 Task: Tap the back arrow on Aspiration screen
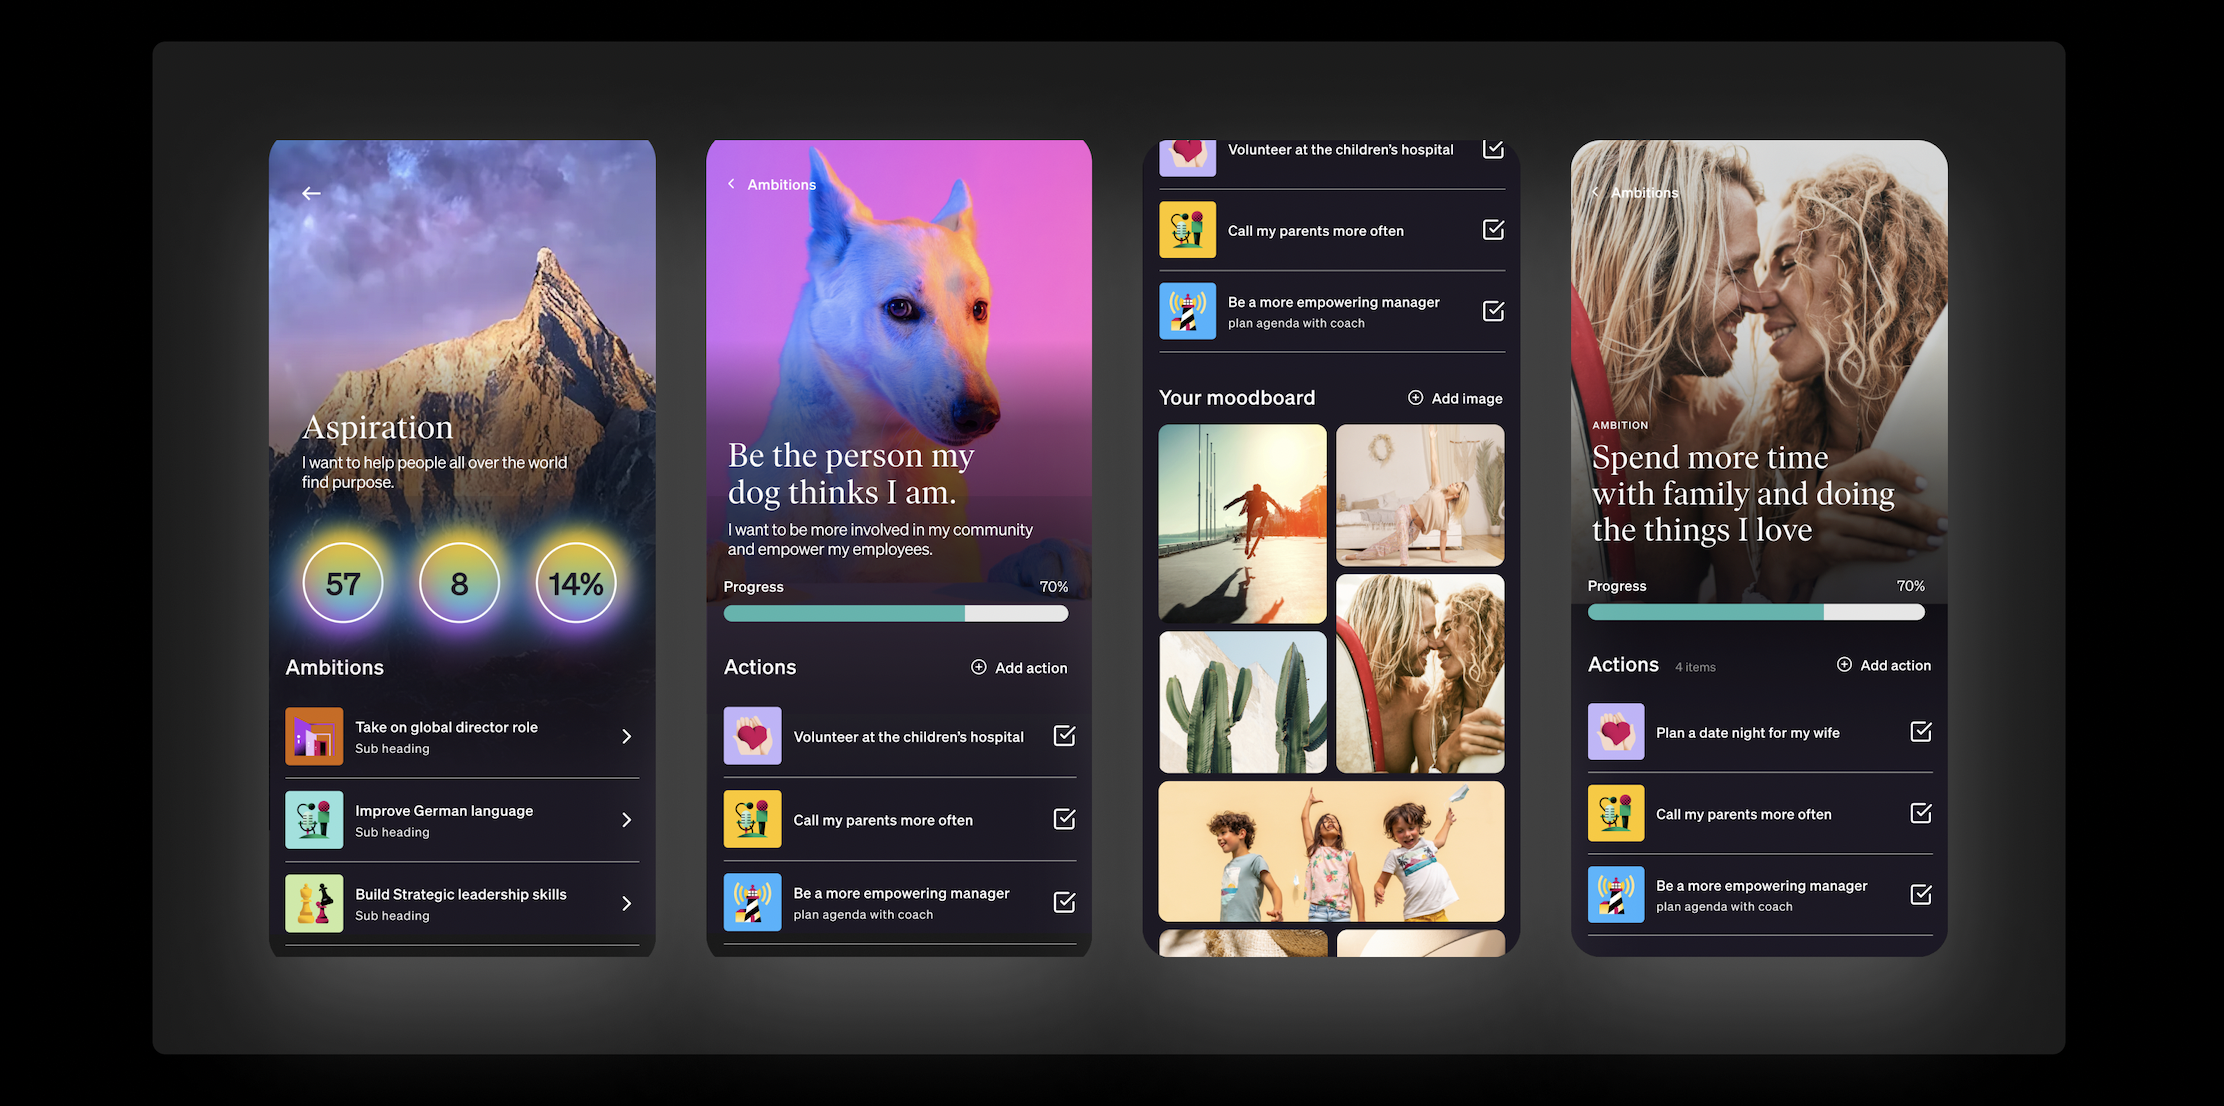(x=311, y=193)
